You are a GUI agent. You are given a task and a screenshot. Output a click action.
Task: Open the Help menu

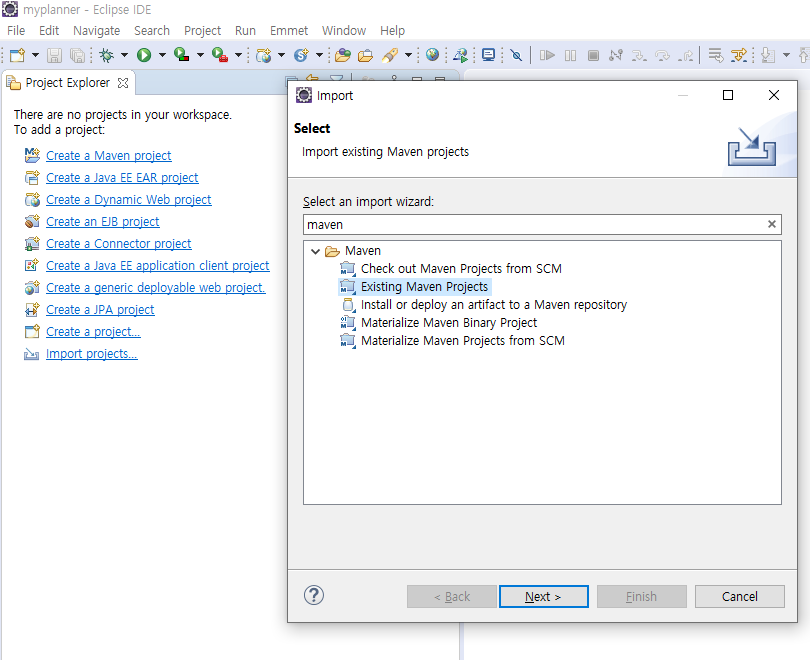[393, 30]
